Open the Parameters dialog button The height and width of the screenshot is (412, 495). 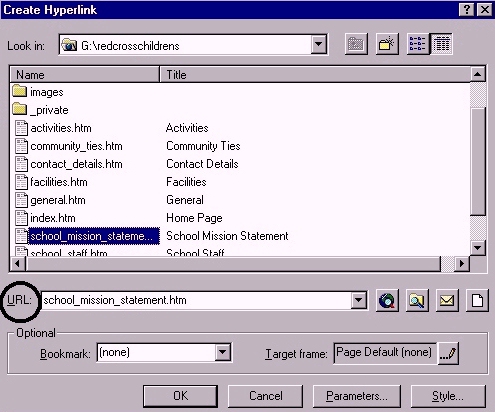[x=357, y=396]
